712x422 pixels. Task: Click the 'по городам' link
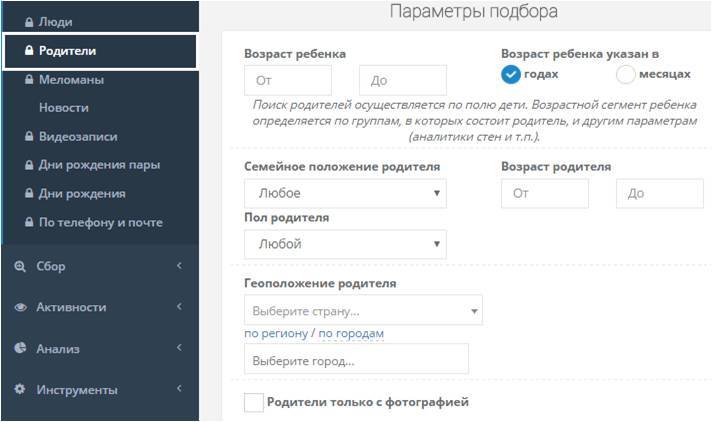point(351,333)
